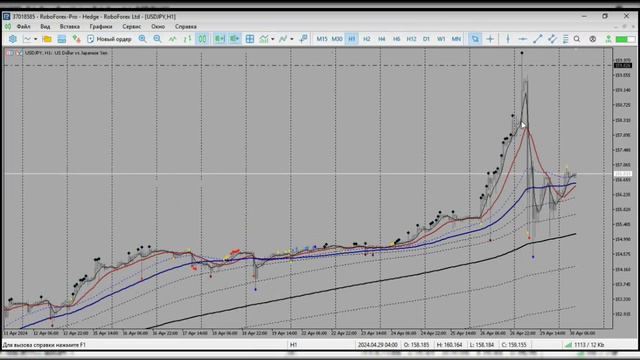Select the vertical line tool
Viewport: 640px width, 360px height.
[508, 39]
